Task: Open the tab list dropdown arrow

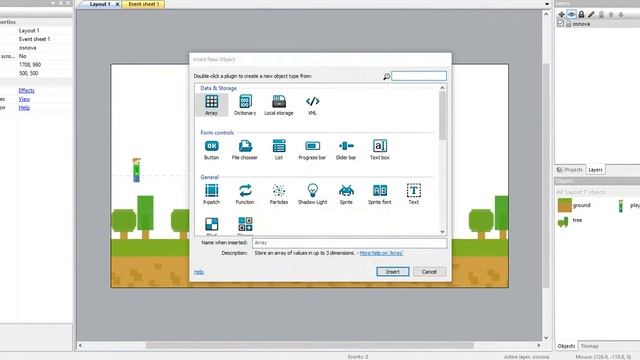Action: [x=547, y=4]
